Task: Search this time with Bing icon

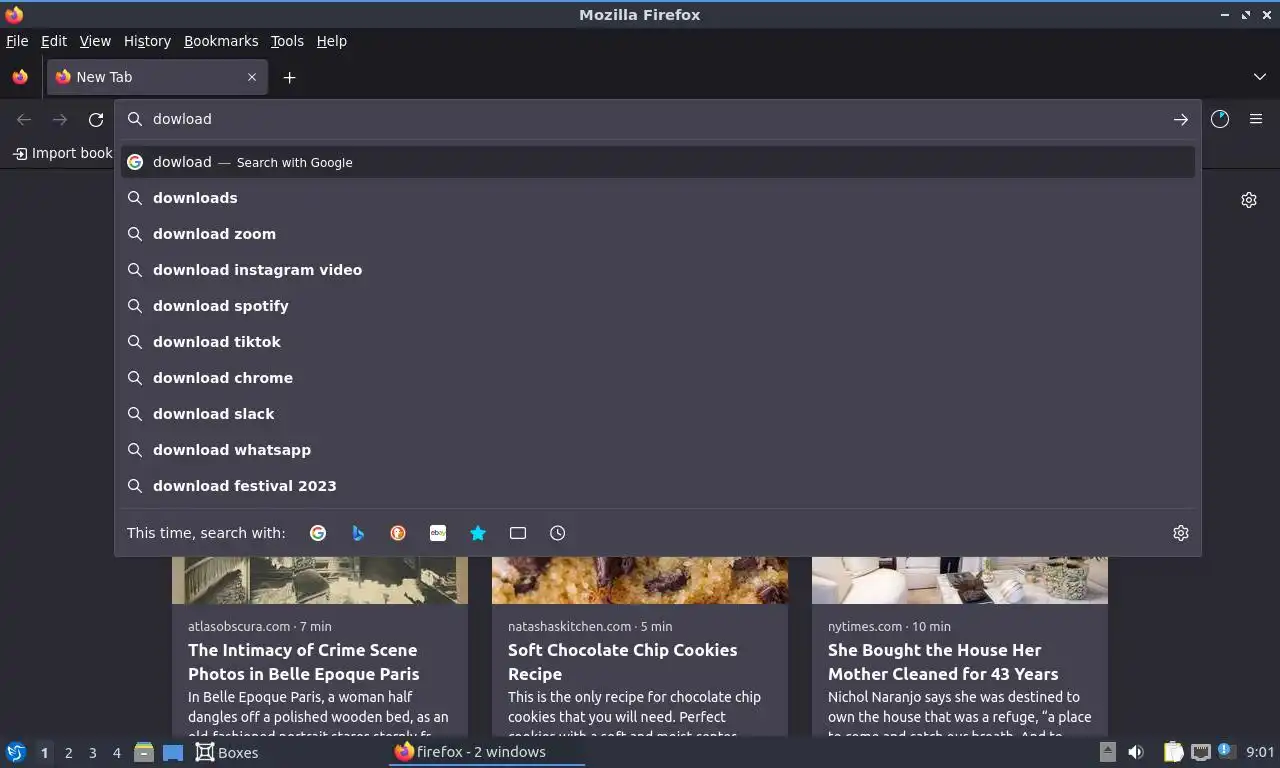Action: [358, 533]
